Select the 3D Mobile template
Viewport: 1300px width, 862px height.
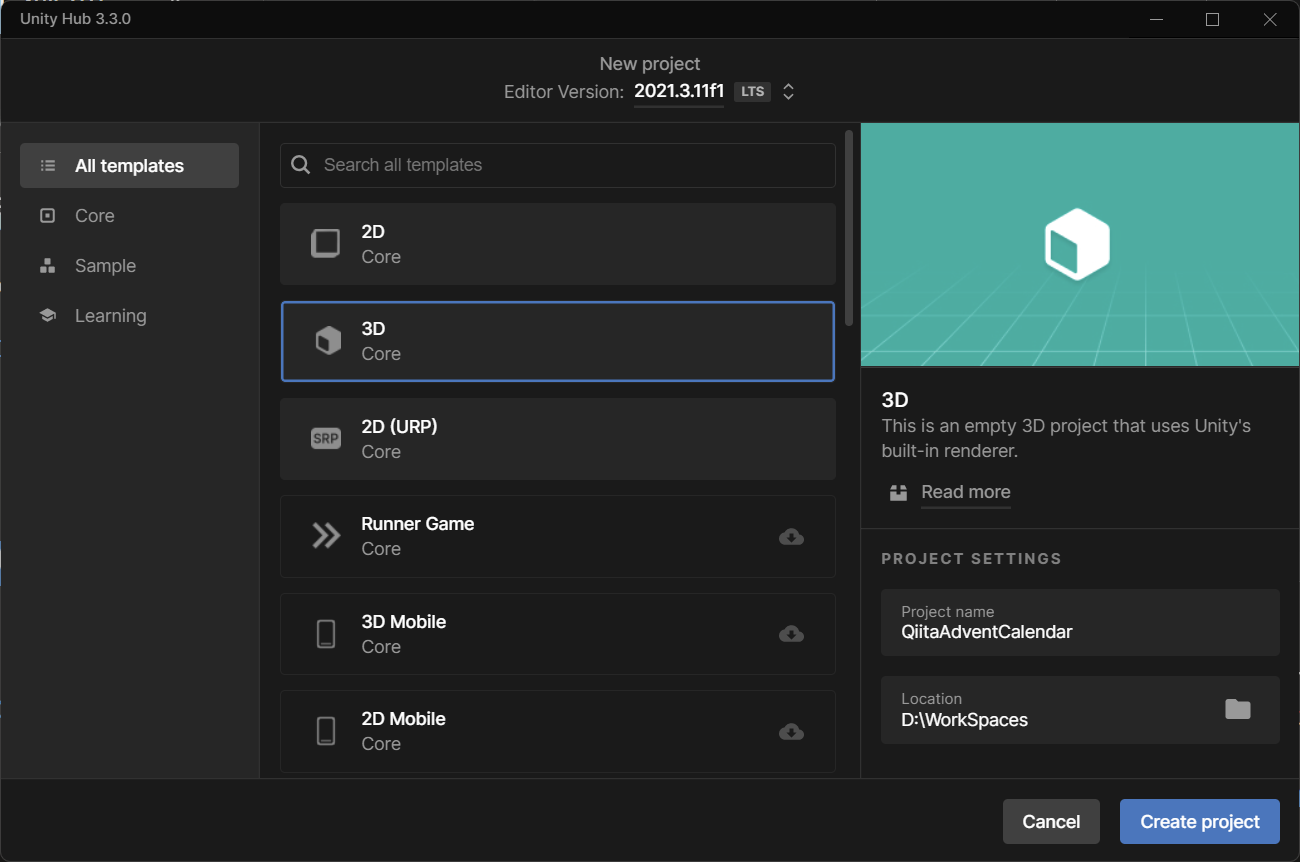tap(558, 634)
